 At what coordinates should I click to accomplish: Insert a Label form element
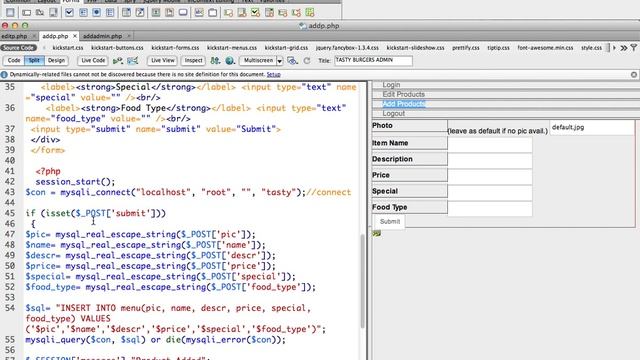[x=199, y=13]
